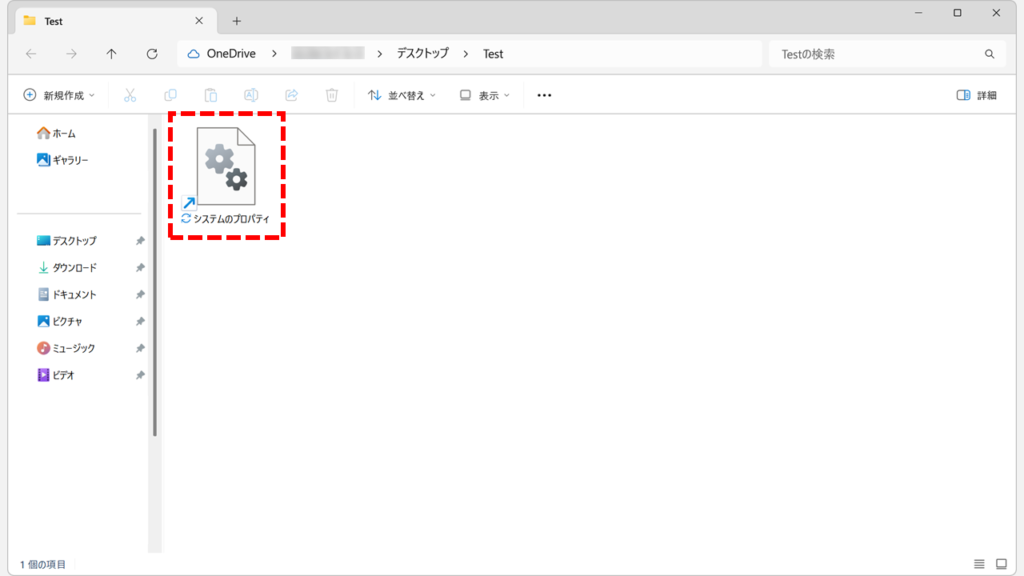Expand chevron before デスクトップ in address bar

(x=379, y=54)
